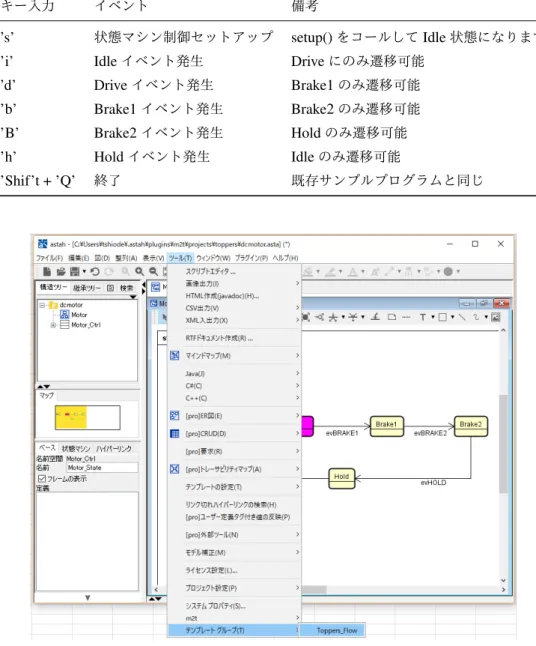Viewport: 536px width, 646px height.
Task: Open the 整列(A) menu
Action: 126,258
